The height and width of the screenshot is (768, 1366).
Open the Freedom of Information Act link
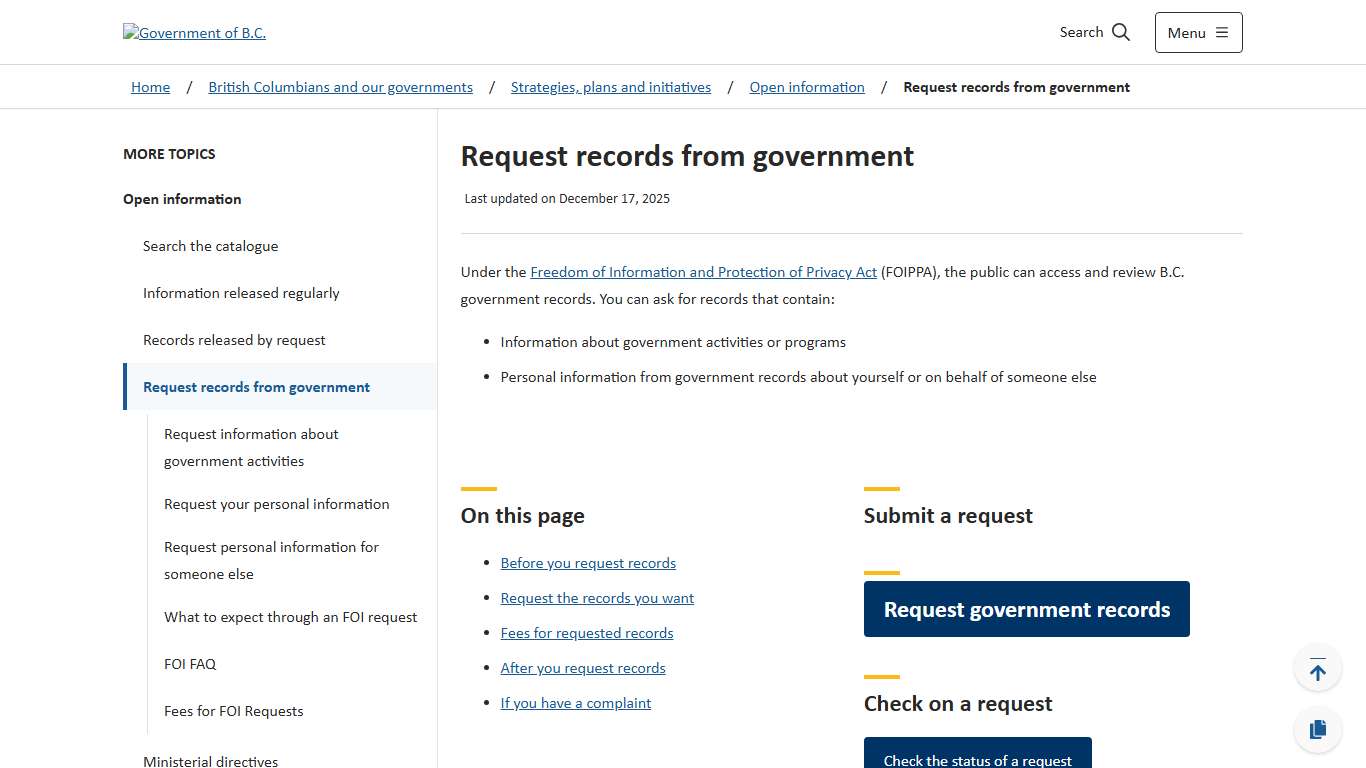[703, 272]
